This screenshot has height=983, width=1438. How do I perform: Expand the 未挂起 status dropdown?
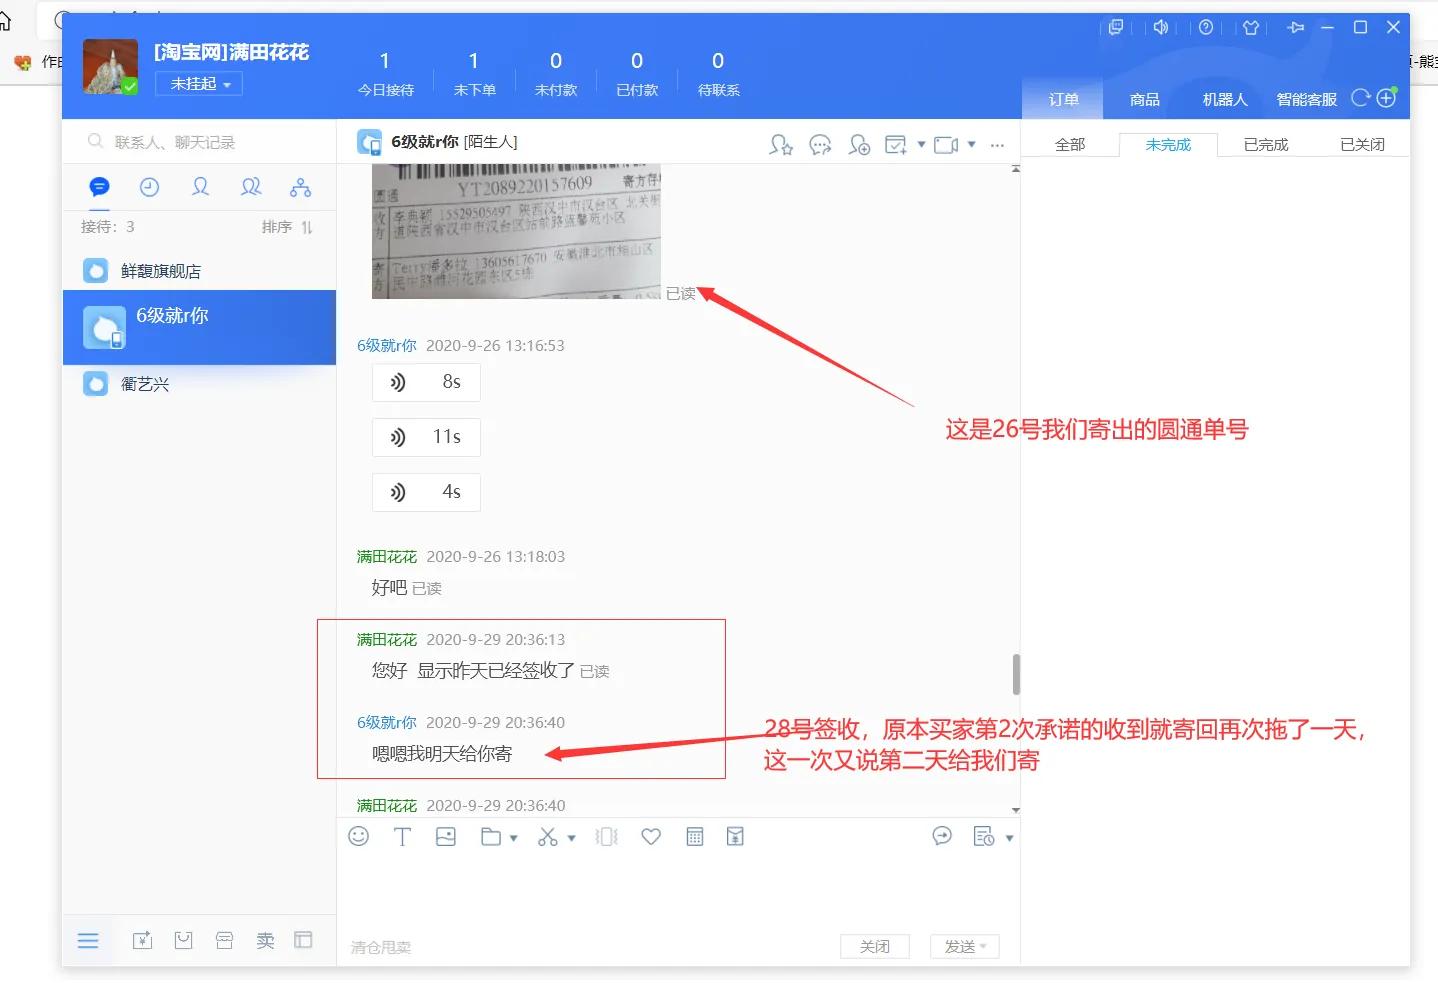pos(198,83)
